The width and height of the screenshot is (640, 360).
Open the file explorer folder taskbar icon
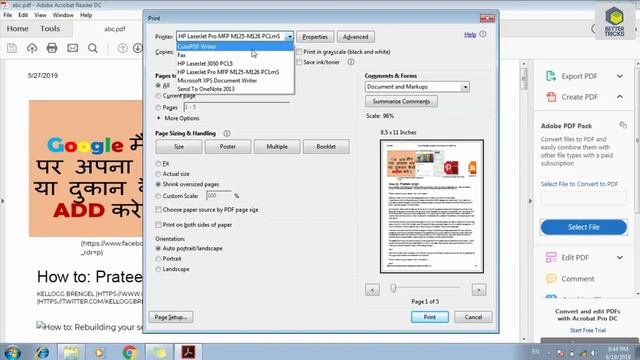[x=71, y=352]
